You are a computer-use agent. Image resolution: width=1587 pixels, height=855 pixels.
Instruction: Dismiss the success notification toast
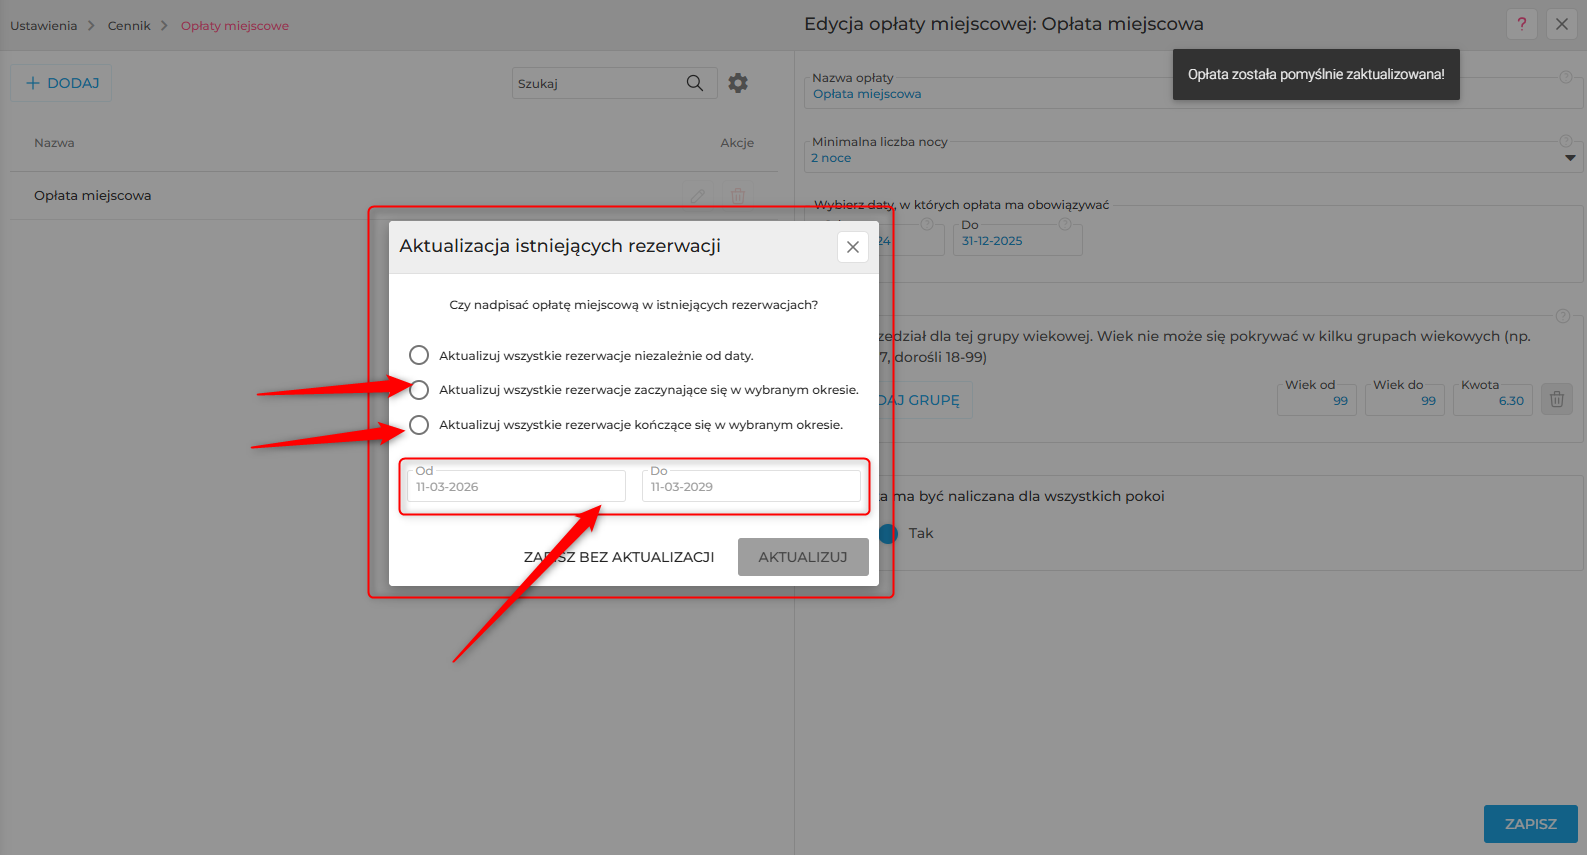(1316, 74)
